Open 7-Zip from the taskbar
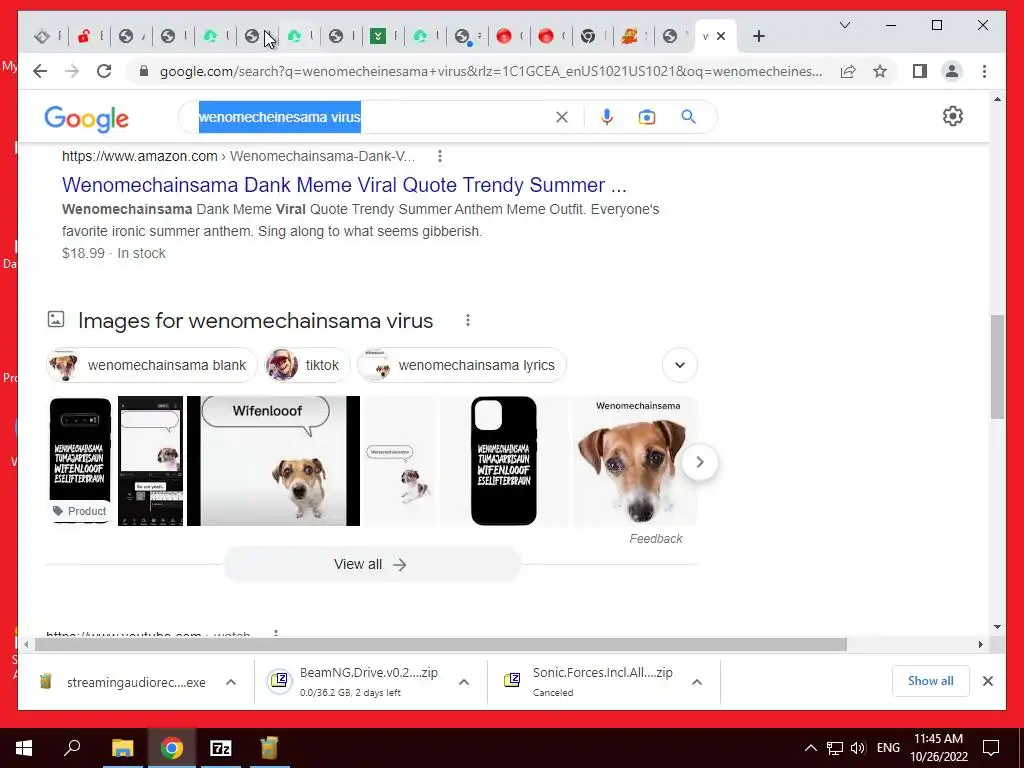1024x768 pixels. click(x=221, y=748)
